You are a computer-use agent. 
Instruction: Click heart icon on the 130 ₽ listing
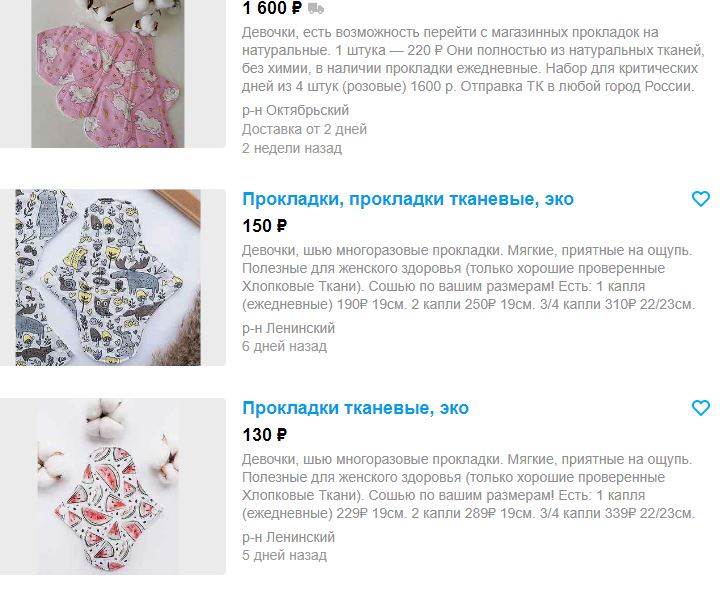pyautogui.click(x=701, y=408)
